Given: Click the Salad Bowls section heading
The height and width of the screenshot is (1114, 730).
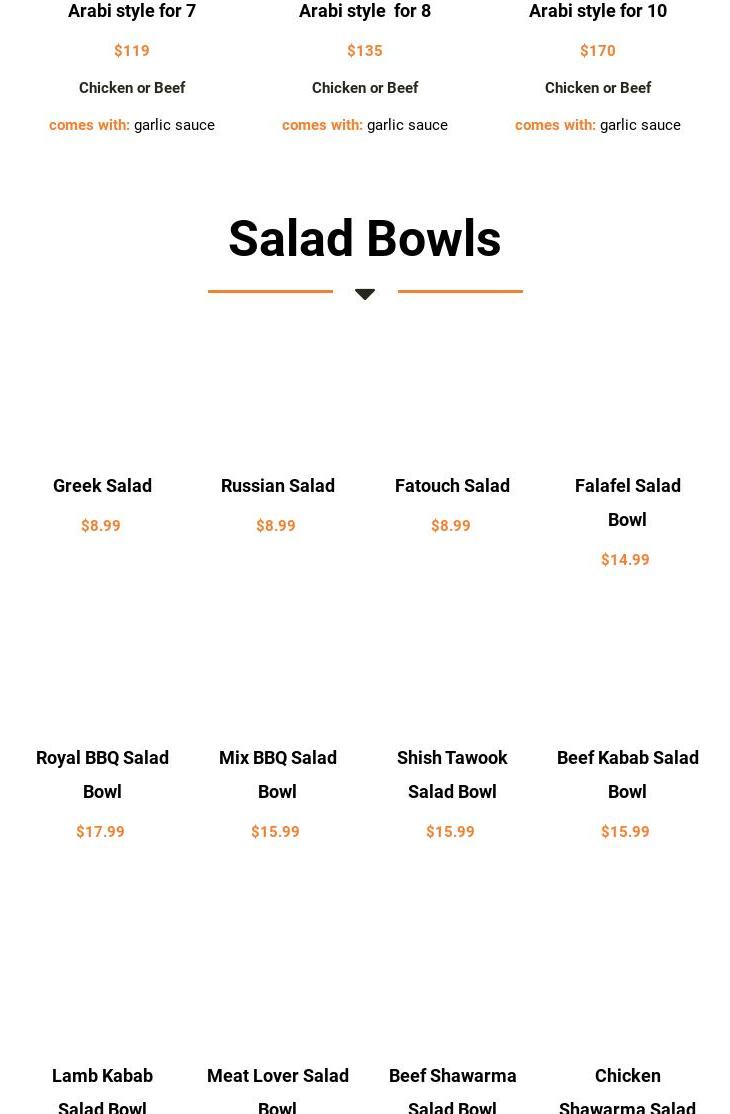Looking at the screenshot, I should 364,239.
